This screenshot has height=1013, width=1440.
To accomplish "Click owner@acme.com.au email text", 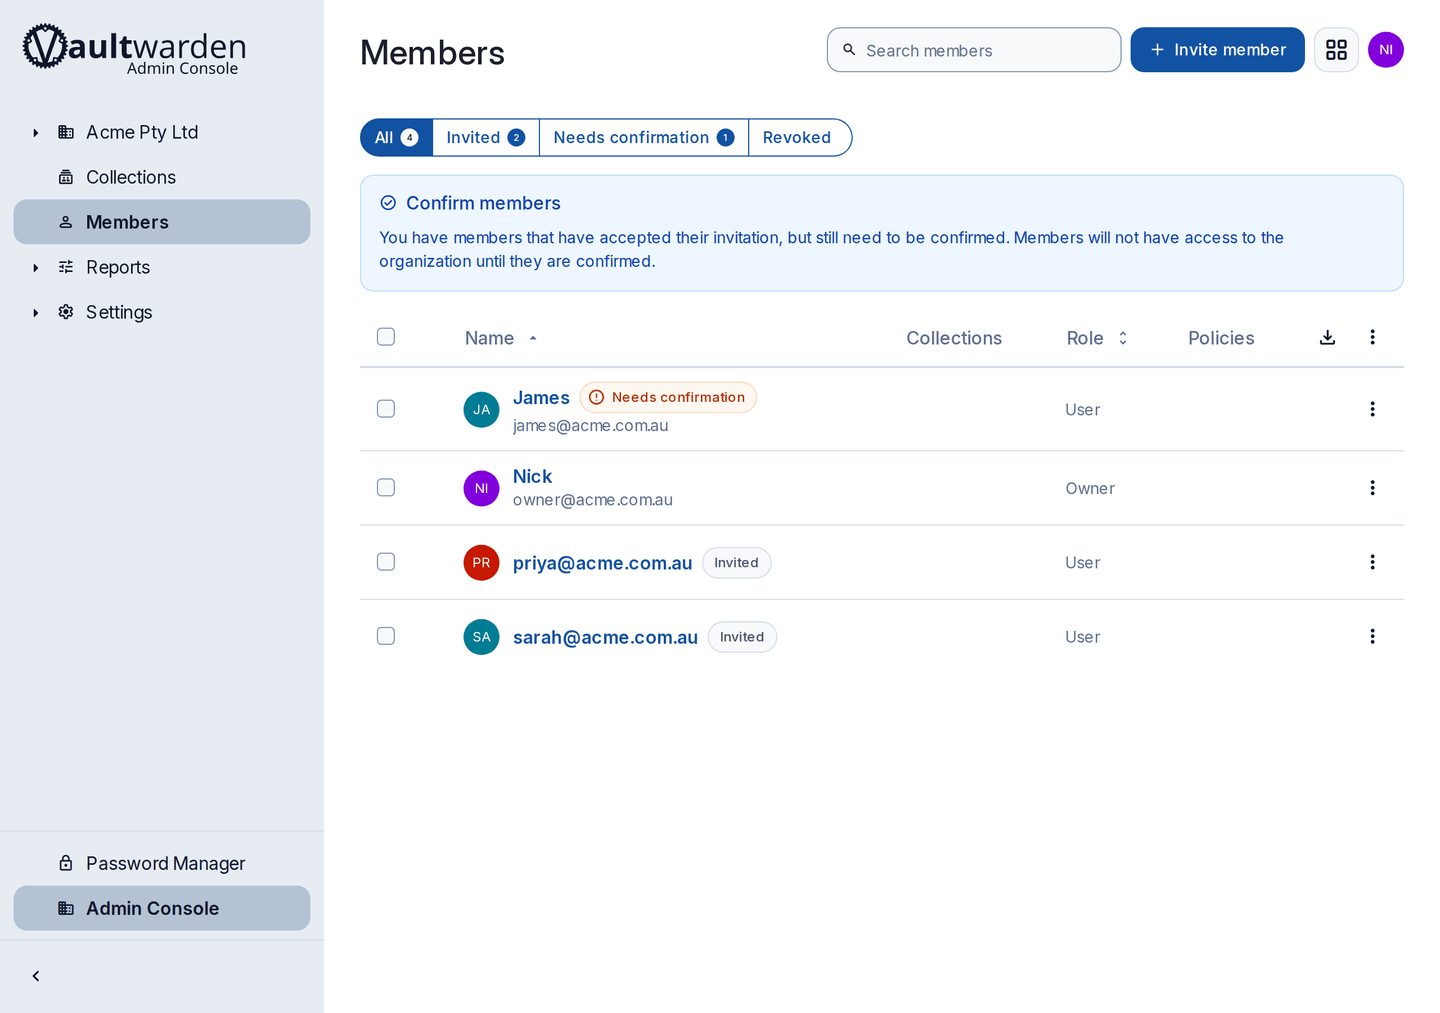I will click(593, 500).
